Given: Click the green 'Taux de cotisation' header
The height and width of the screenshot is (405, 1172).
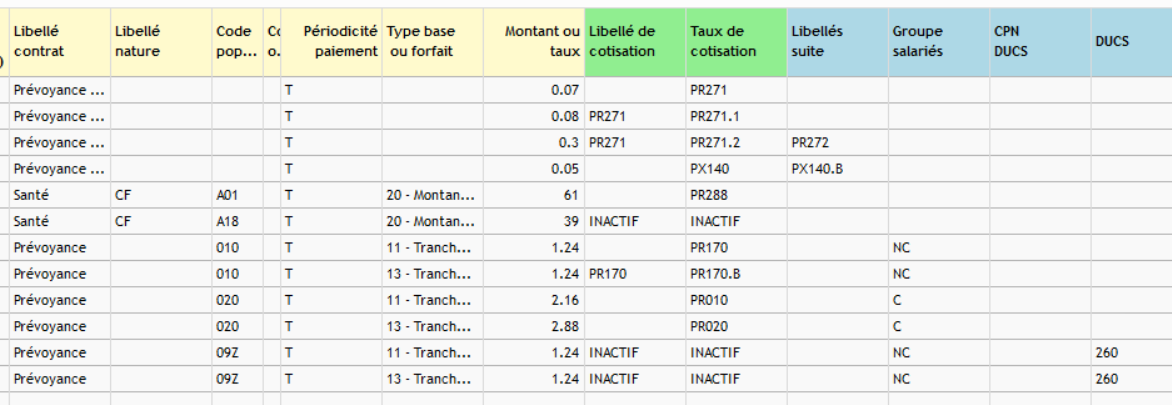Looking at the screenshot, I should pos(736,41).
